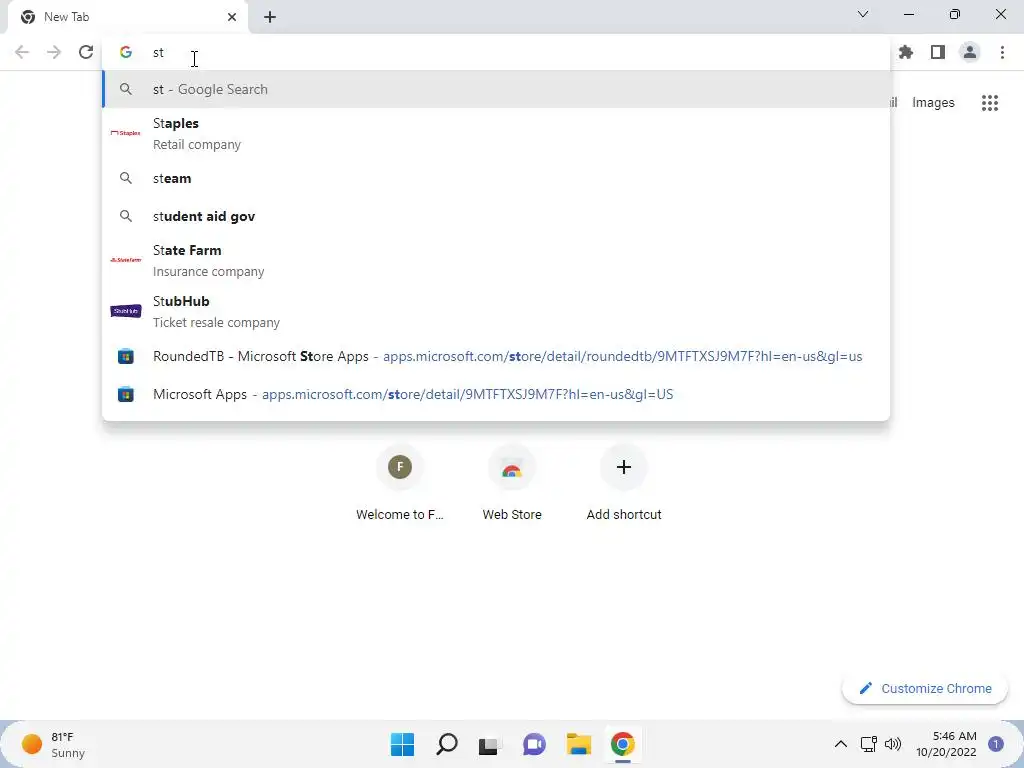Click the Microsoft Store icon beside RoundedTB
The width and height of the screenshot is (1024, 768).
[125, 357]
